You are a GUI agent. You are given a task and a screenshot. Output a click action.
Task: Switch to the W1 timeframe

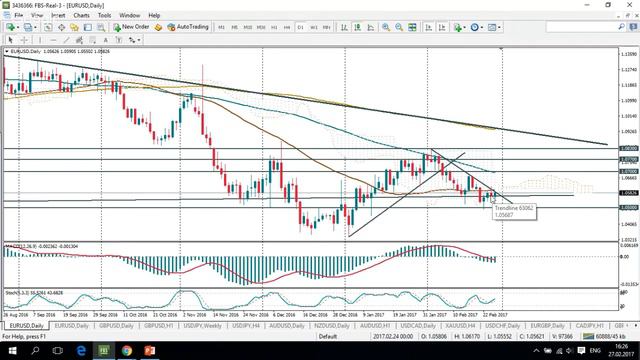313,27
